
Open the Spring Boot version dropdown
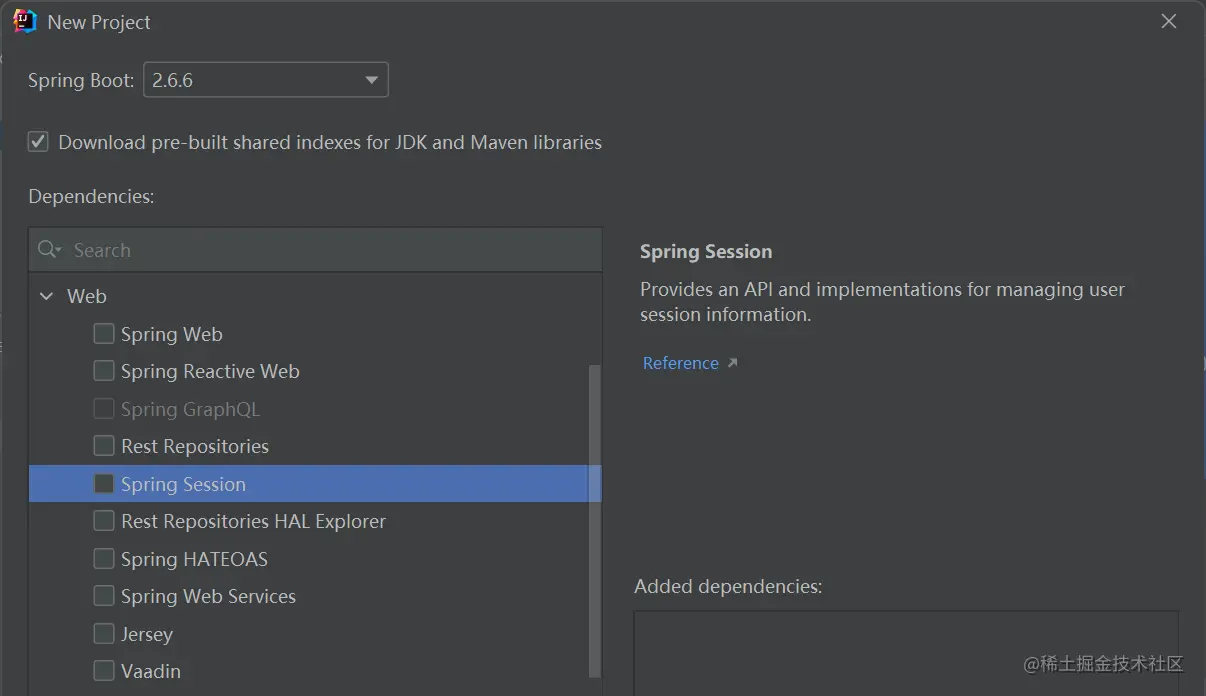coord(266,80)
